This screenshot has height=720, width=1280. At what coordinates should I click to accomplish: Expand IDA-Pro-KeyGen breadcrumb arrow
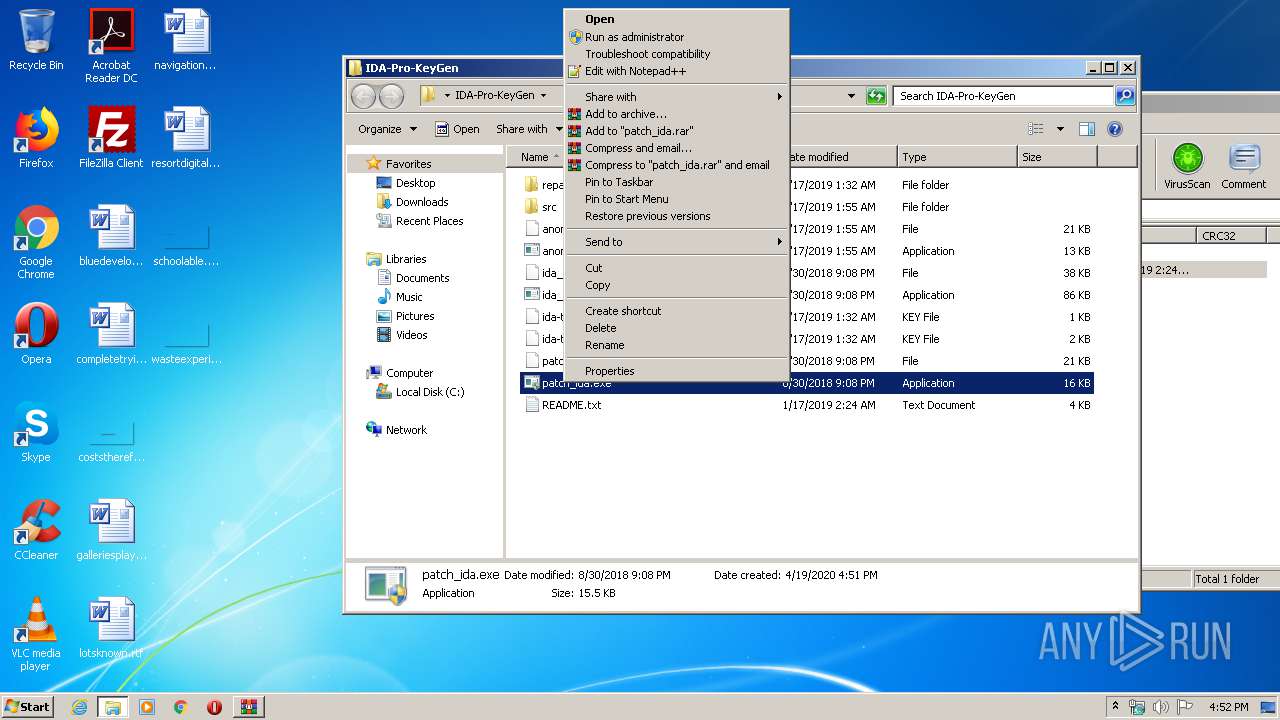[543, 96]
